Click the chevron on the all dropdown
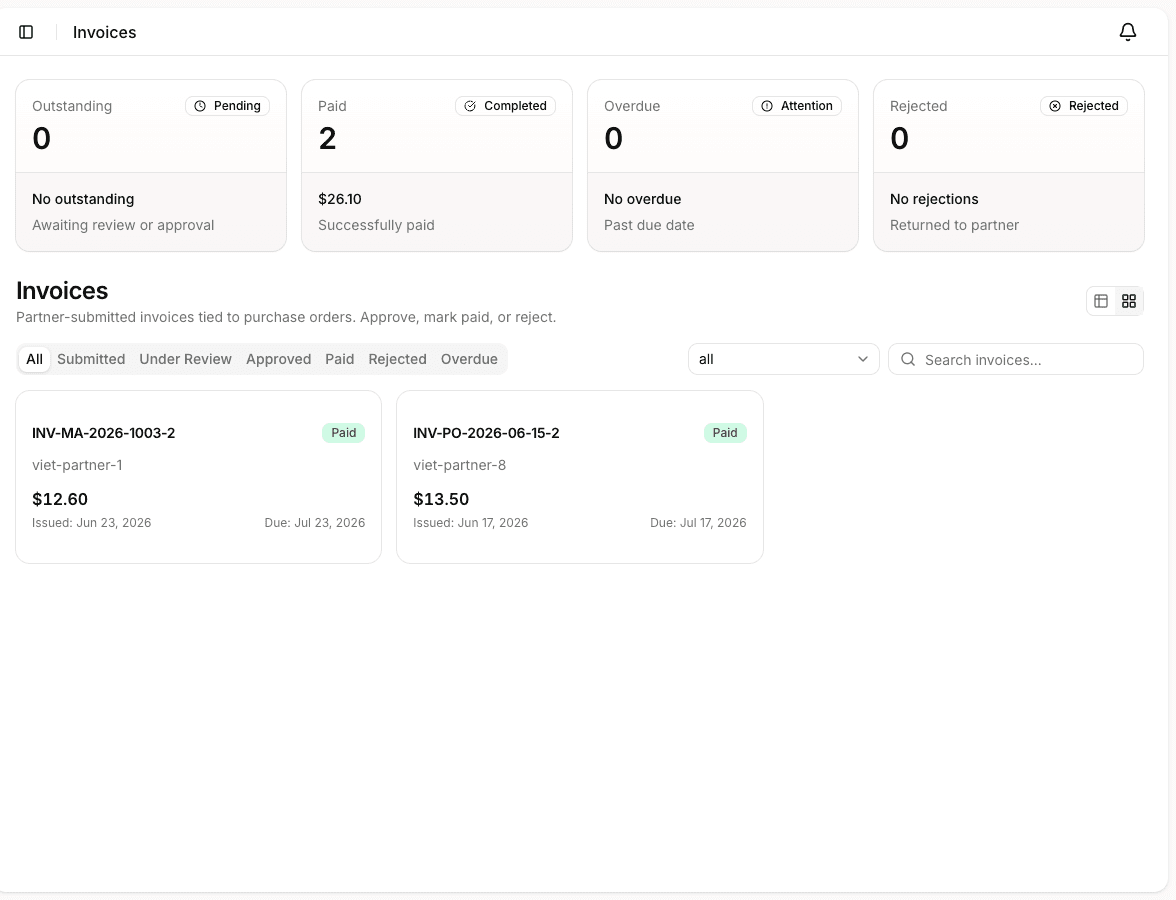Image resolution: width=1176 pixels, height=900 pixels. pos(862,359)
